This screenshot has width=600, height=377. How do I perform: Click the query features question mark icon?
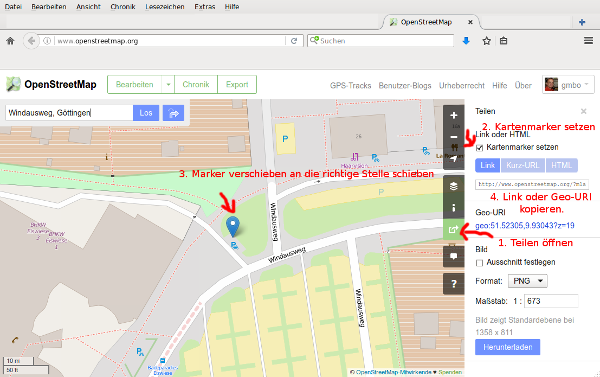pos(453,284)
